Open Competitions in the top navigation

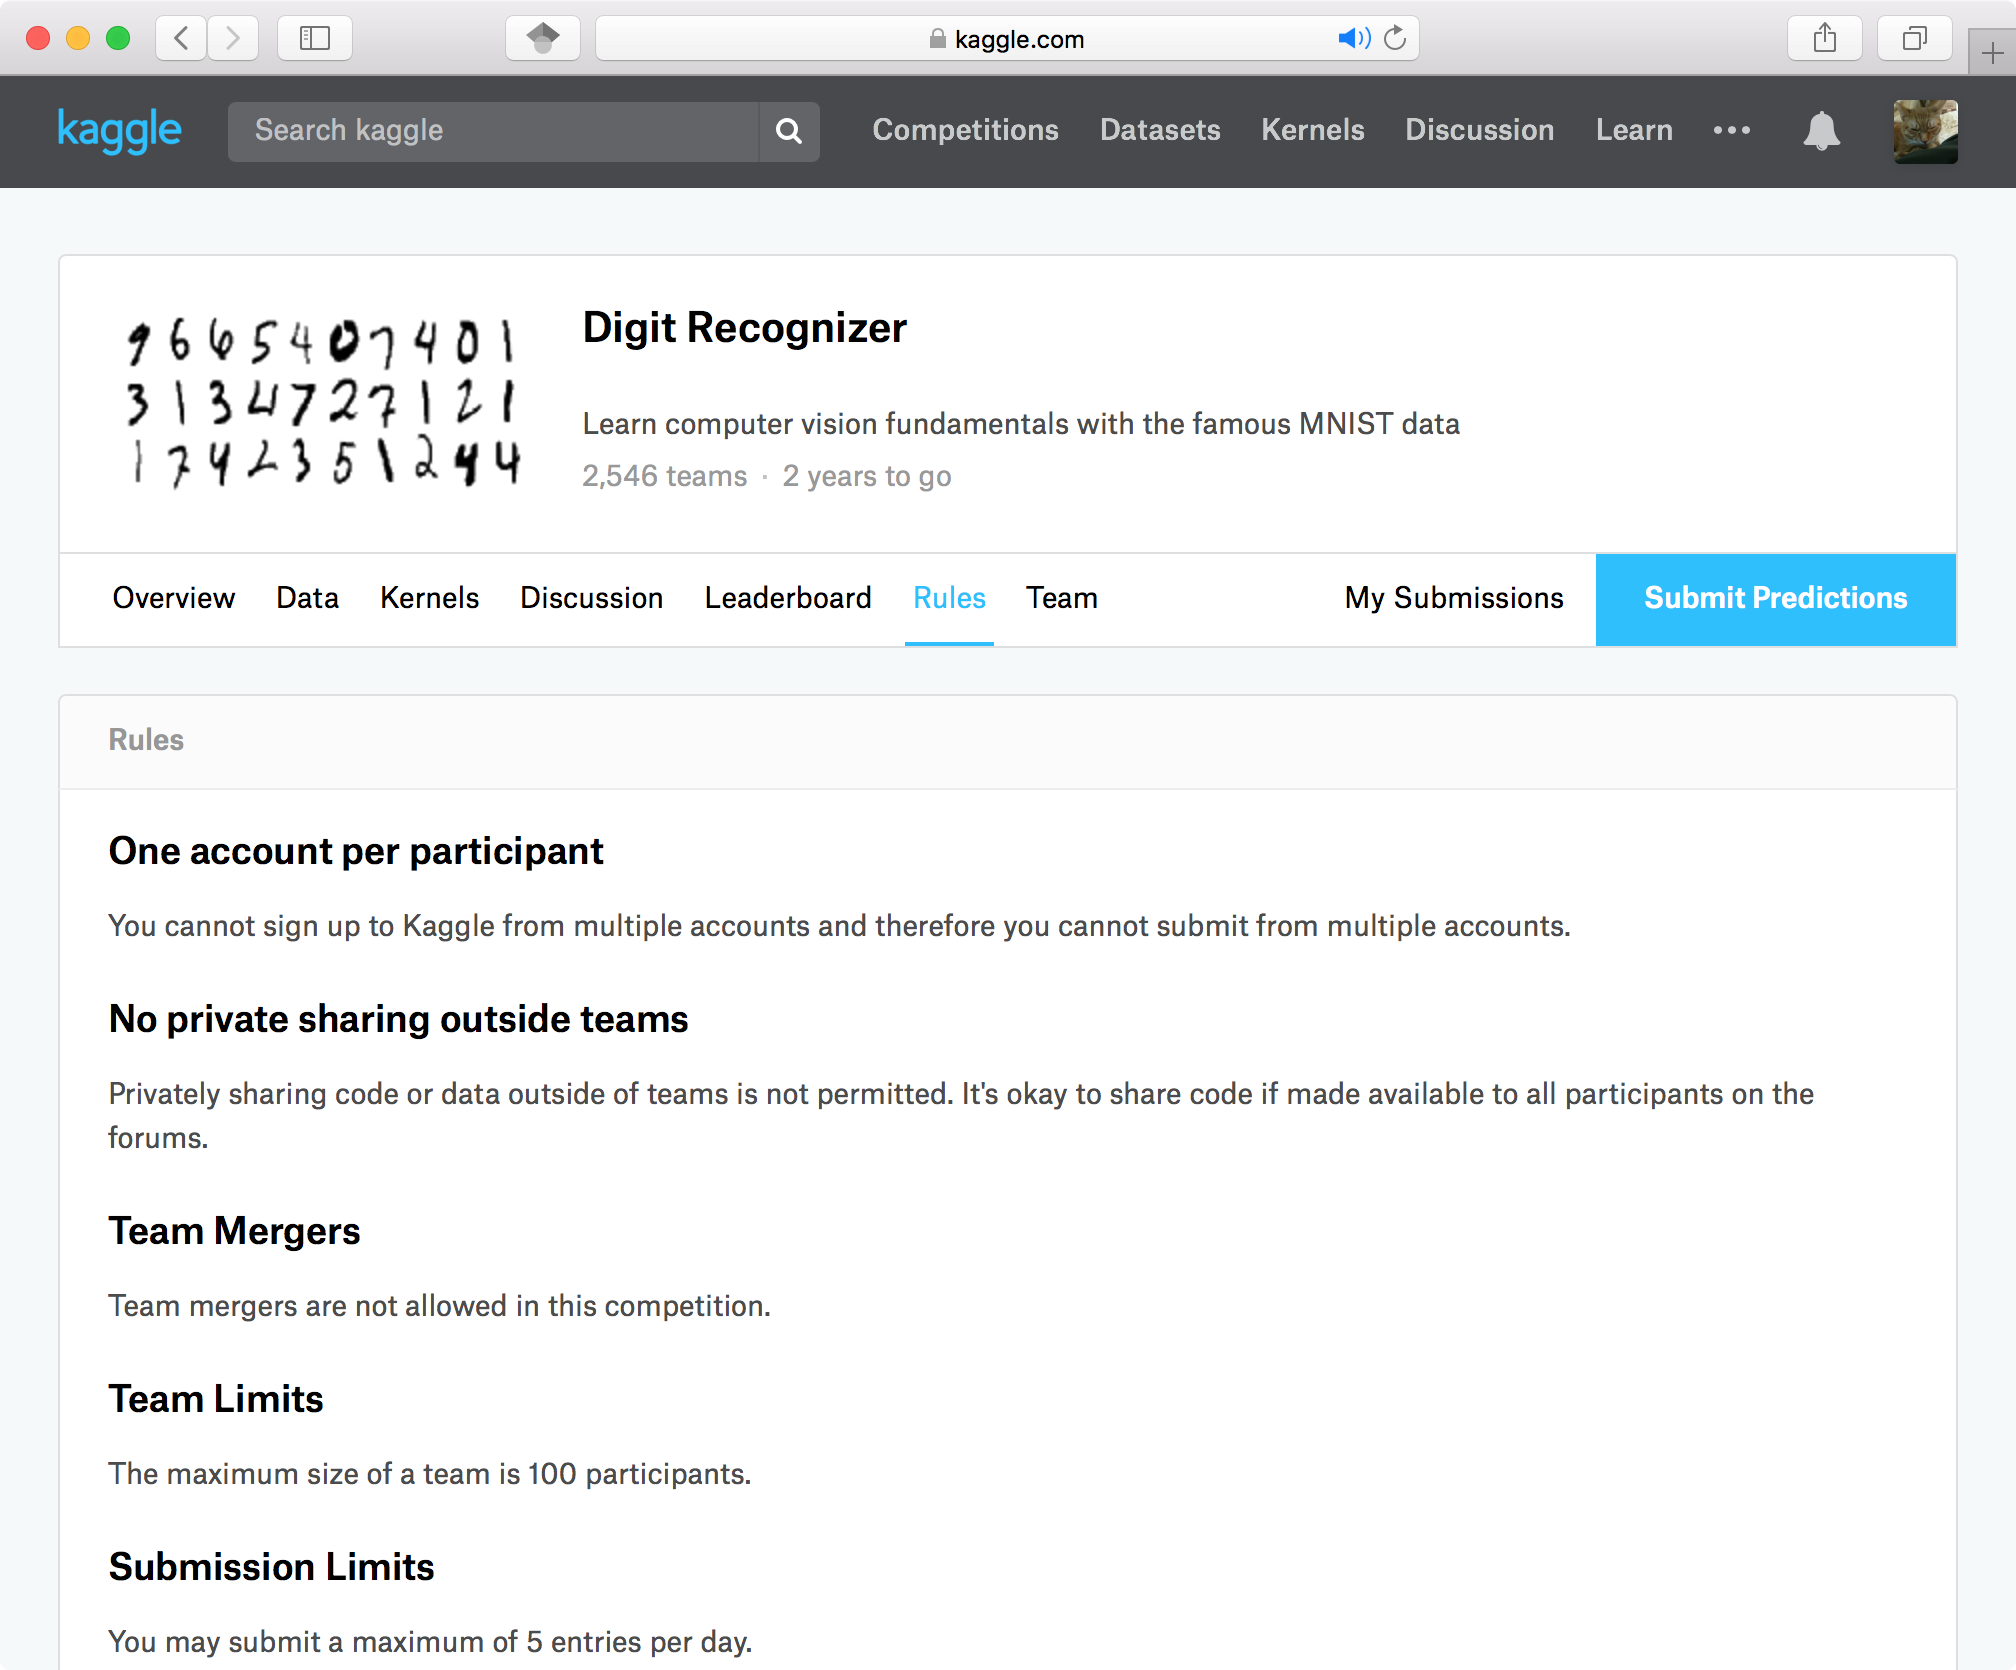click(x=964, y=130)
